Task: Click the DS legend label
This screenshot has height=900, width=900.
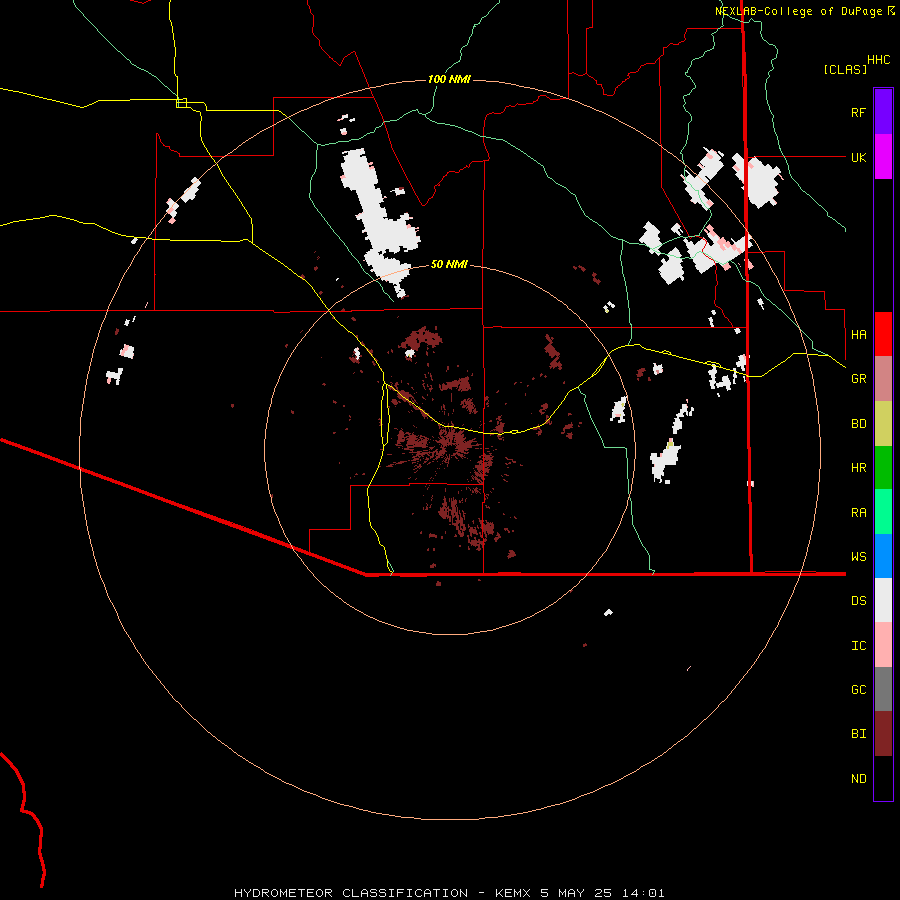Action: pyautogui.click(x=858, y=601)
